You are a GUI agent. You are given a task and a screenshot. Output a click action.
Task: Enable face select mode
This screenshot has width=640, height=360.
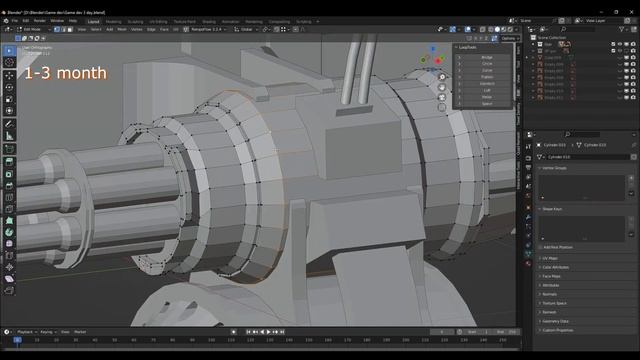coord(70,29)
